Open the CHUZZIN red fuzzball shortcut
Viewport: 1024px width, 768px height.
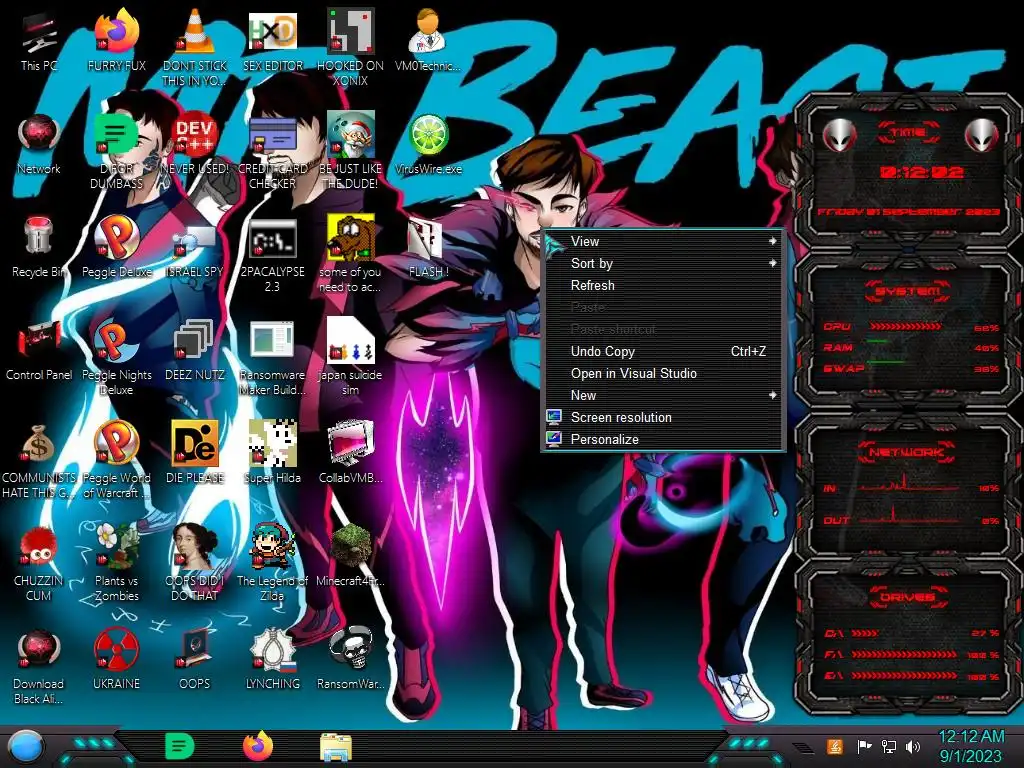coord(39,562)
